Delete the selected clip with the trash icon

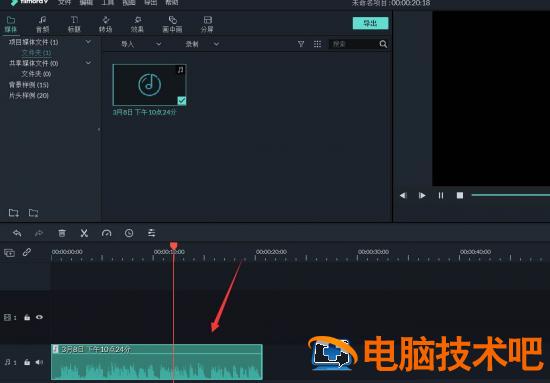62,233
